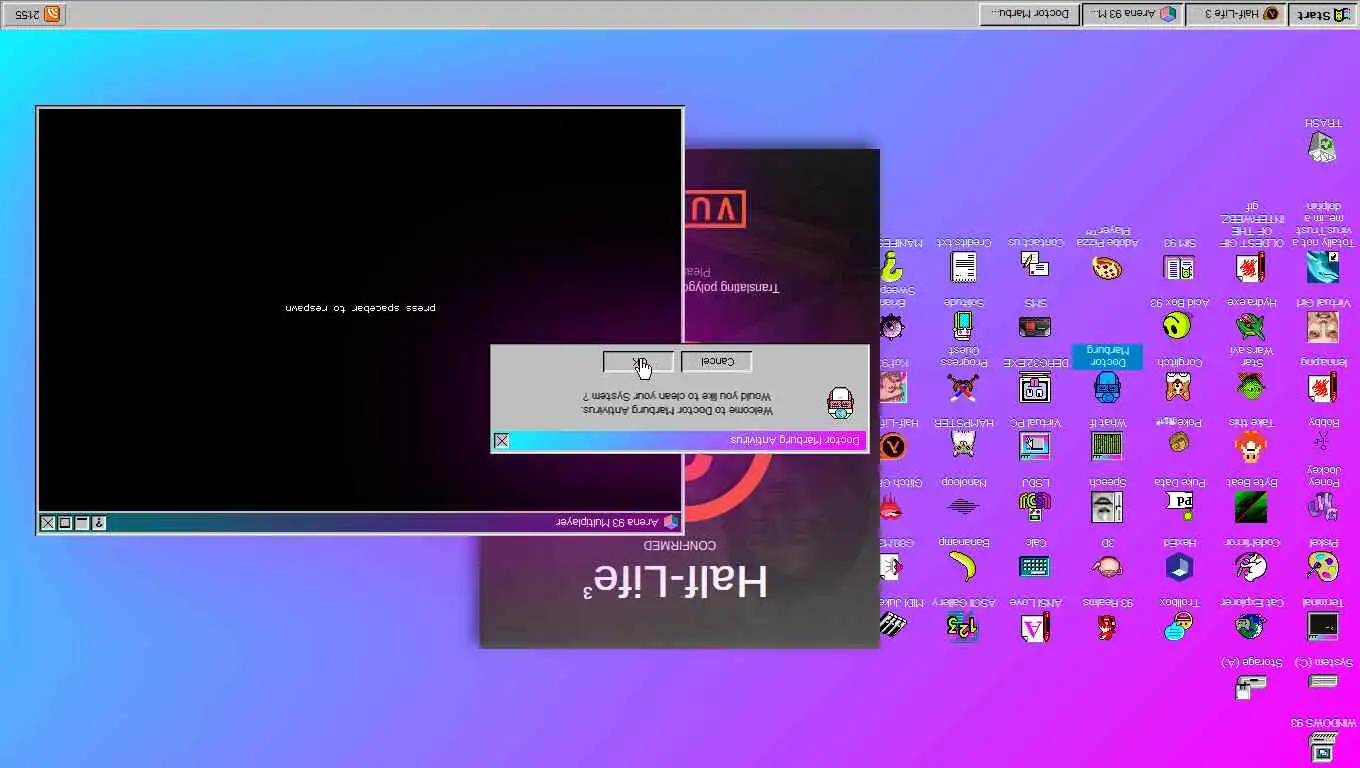The height and width of the screenshot is (768, 1360).
Task: Open the 3D icon
Action: [x=1107, y=566]
